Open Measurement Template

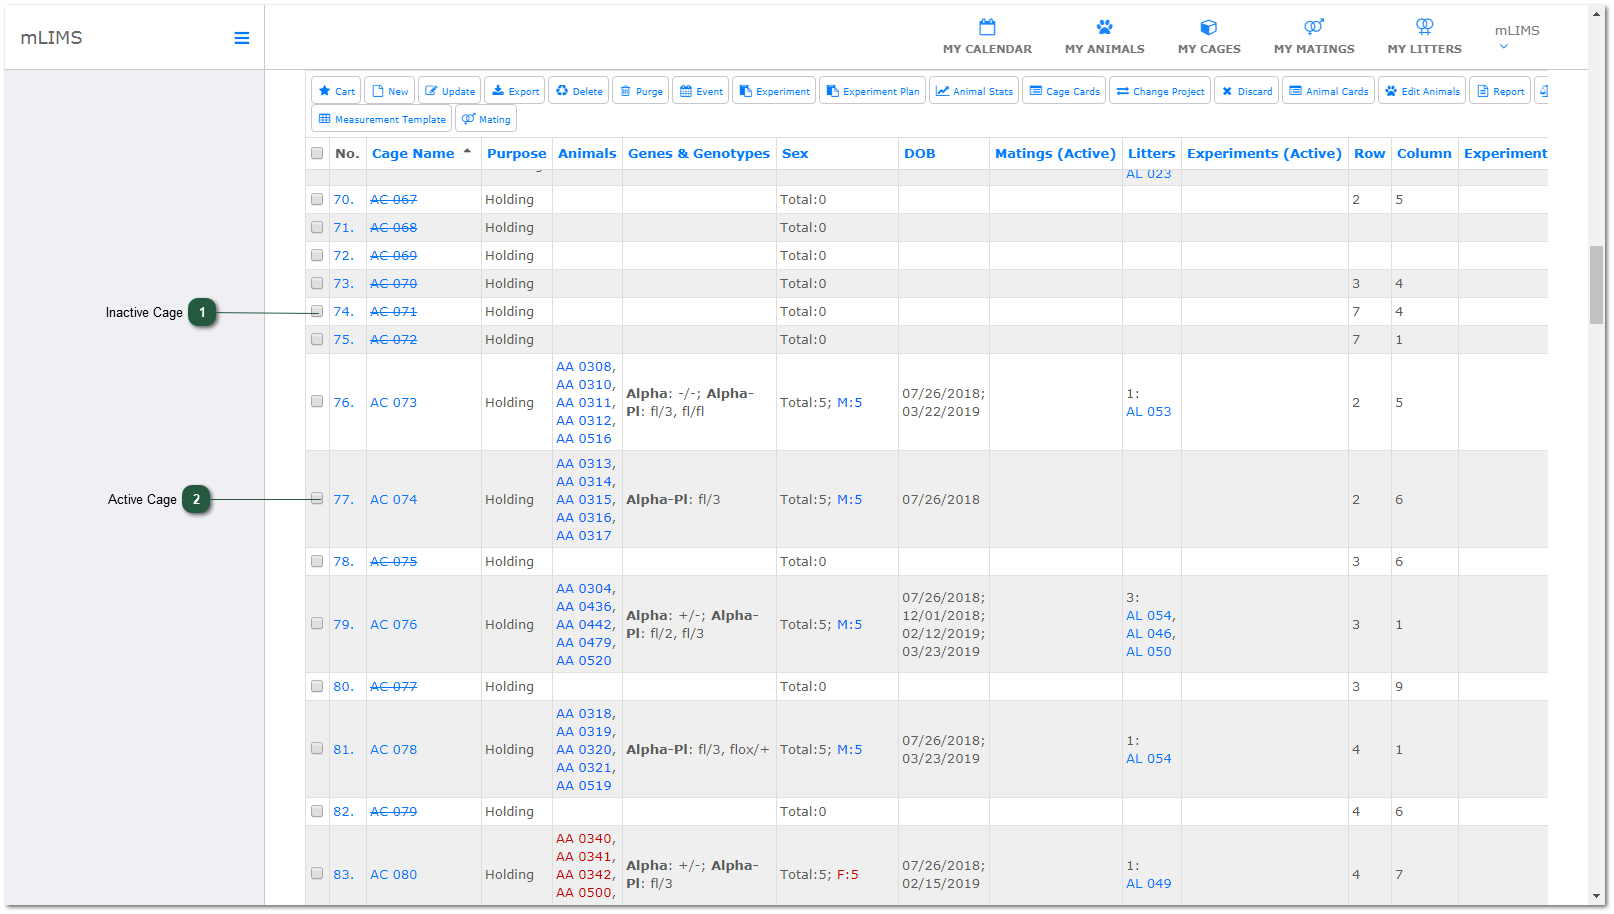coord(382,119)
